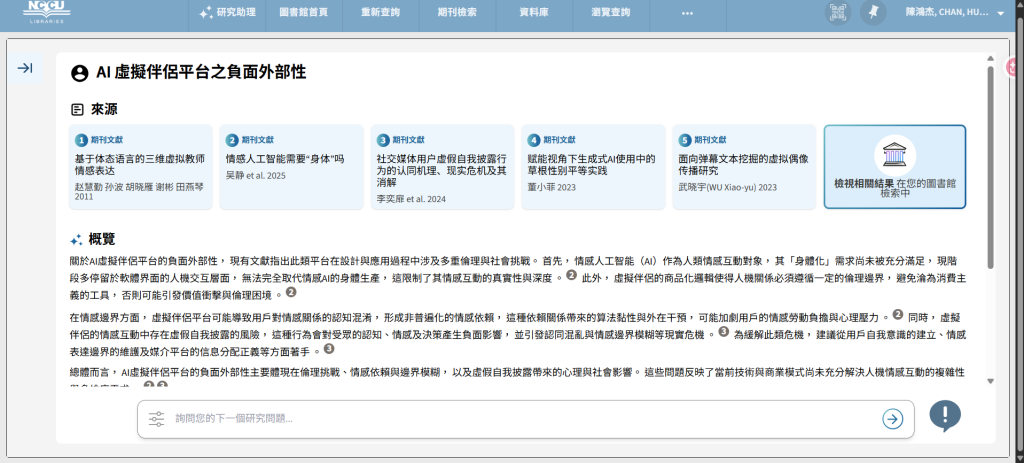
Task: Click the 來源 sources list icon
Action: (x=77, y=109)
